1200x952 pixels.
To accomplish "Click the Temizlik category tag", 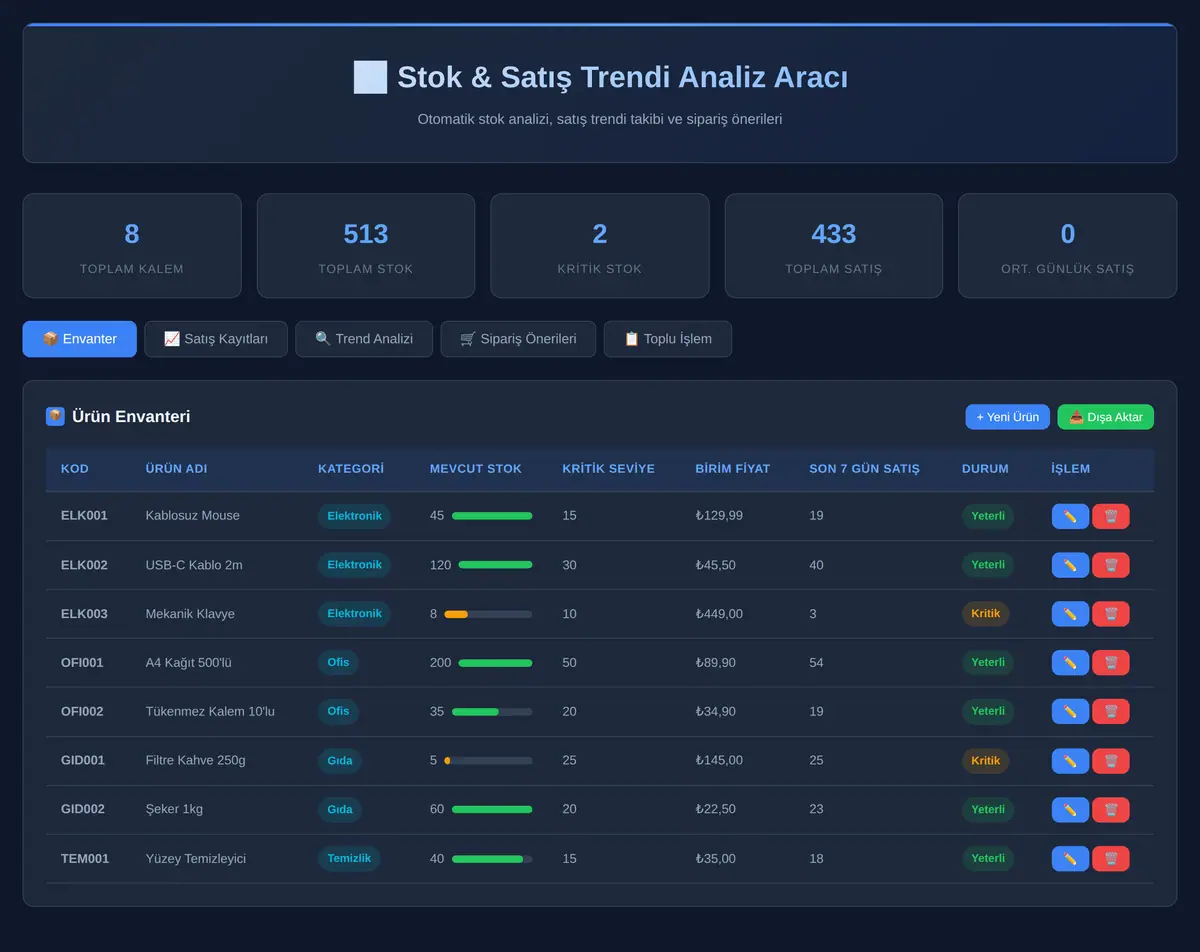I will point(349,859).
